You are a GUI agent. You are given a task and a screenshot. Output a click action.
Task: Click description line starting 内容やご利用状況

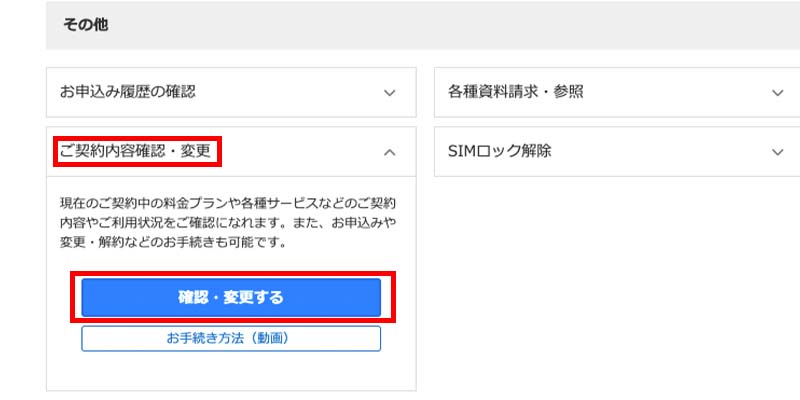(x=228, y=223)
